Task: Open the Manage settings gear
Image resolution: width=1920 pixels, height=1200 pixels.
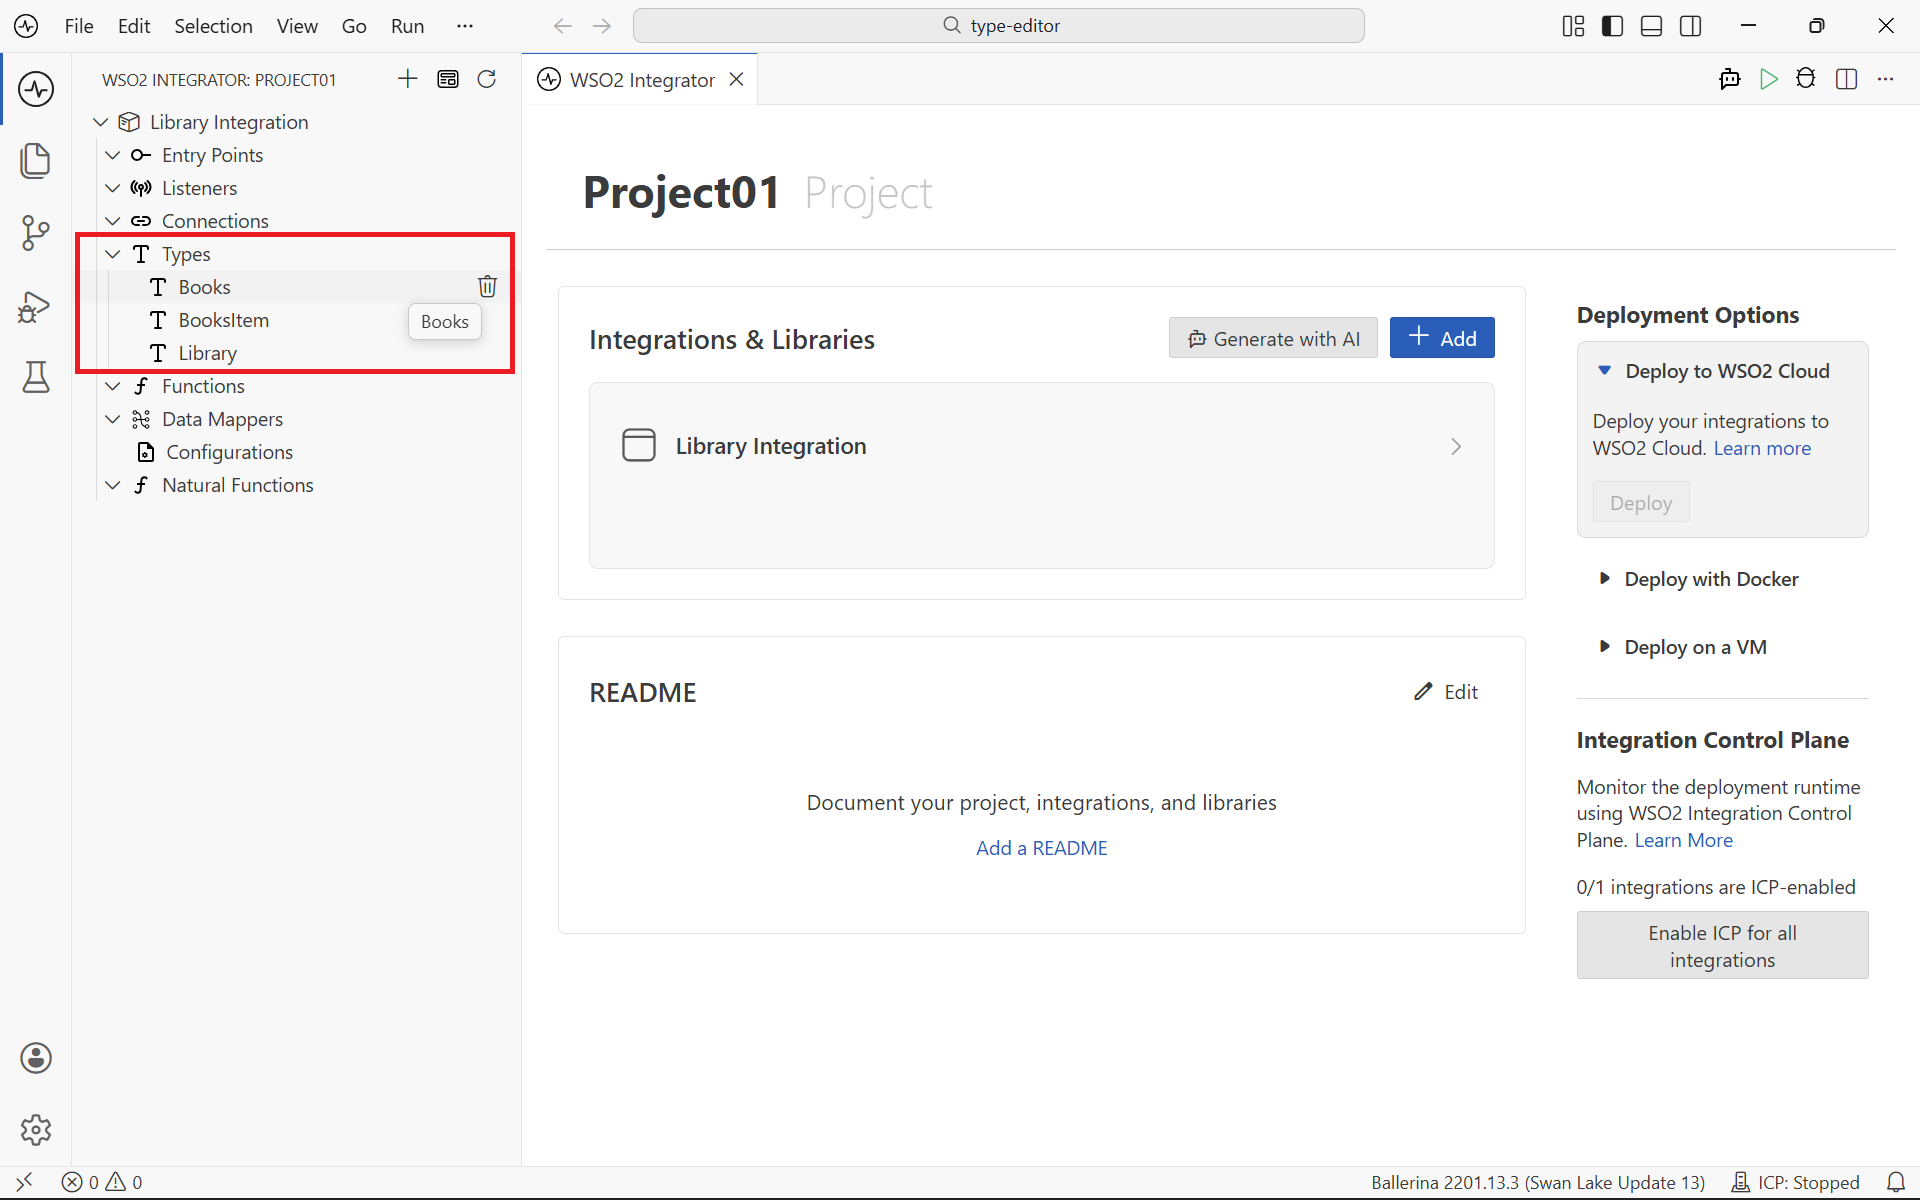Action: click(36, 1130)
